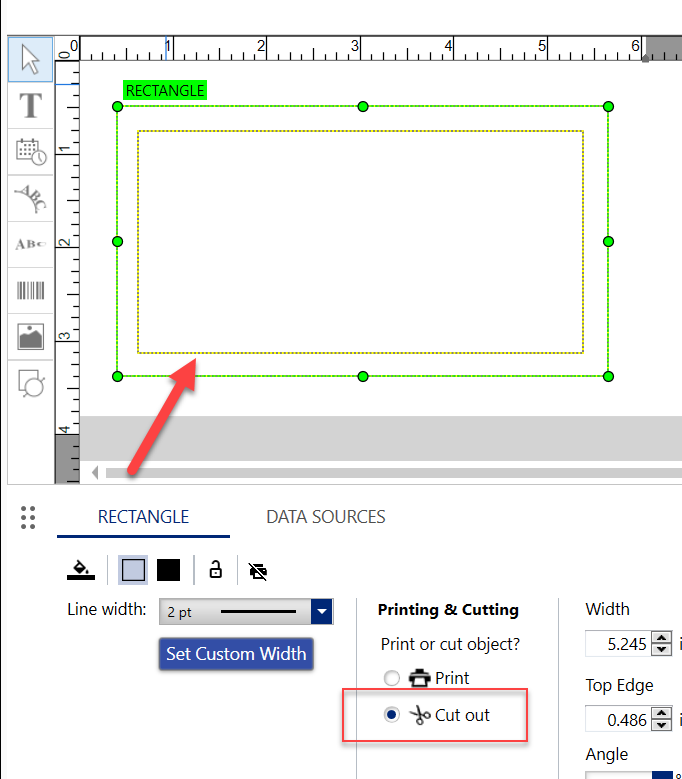Toggle the lock object icon
Image resolution: width=682 pixels, height=779 pixels.
click(x=215, y=570)
